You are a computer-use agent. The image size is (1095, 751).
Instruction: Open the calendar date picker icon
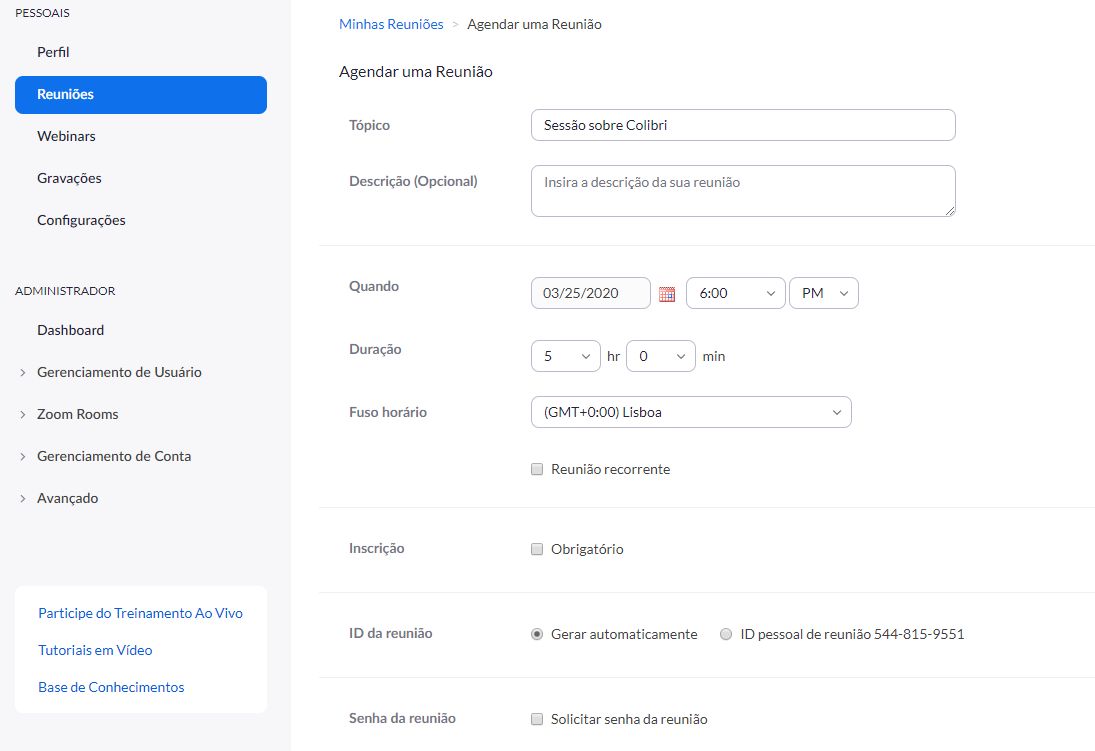pyautogui.click(x=667, y=294)
